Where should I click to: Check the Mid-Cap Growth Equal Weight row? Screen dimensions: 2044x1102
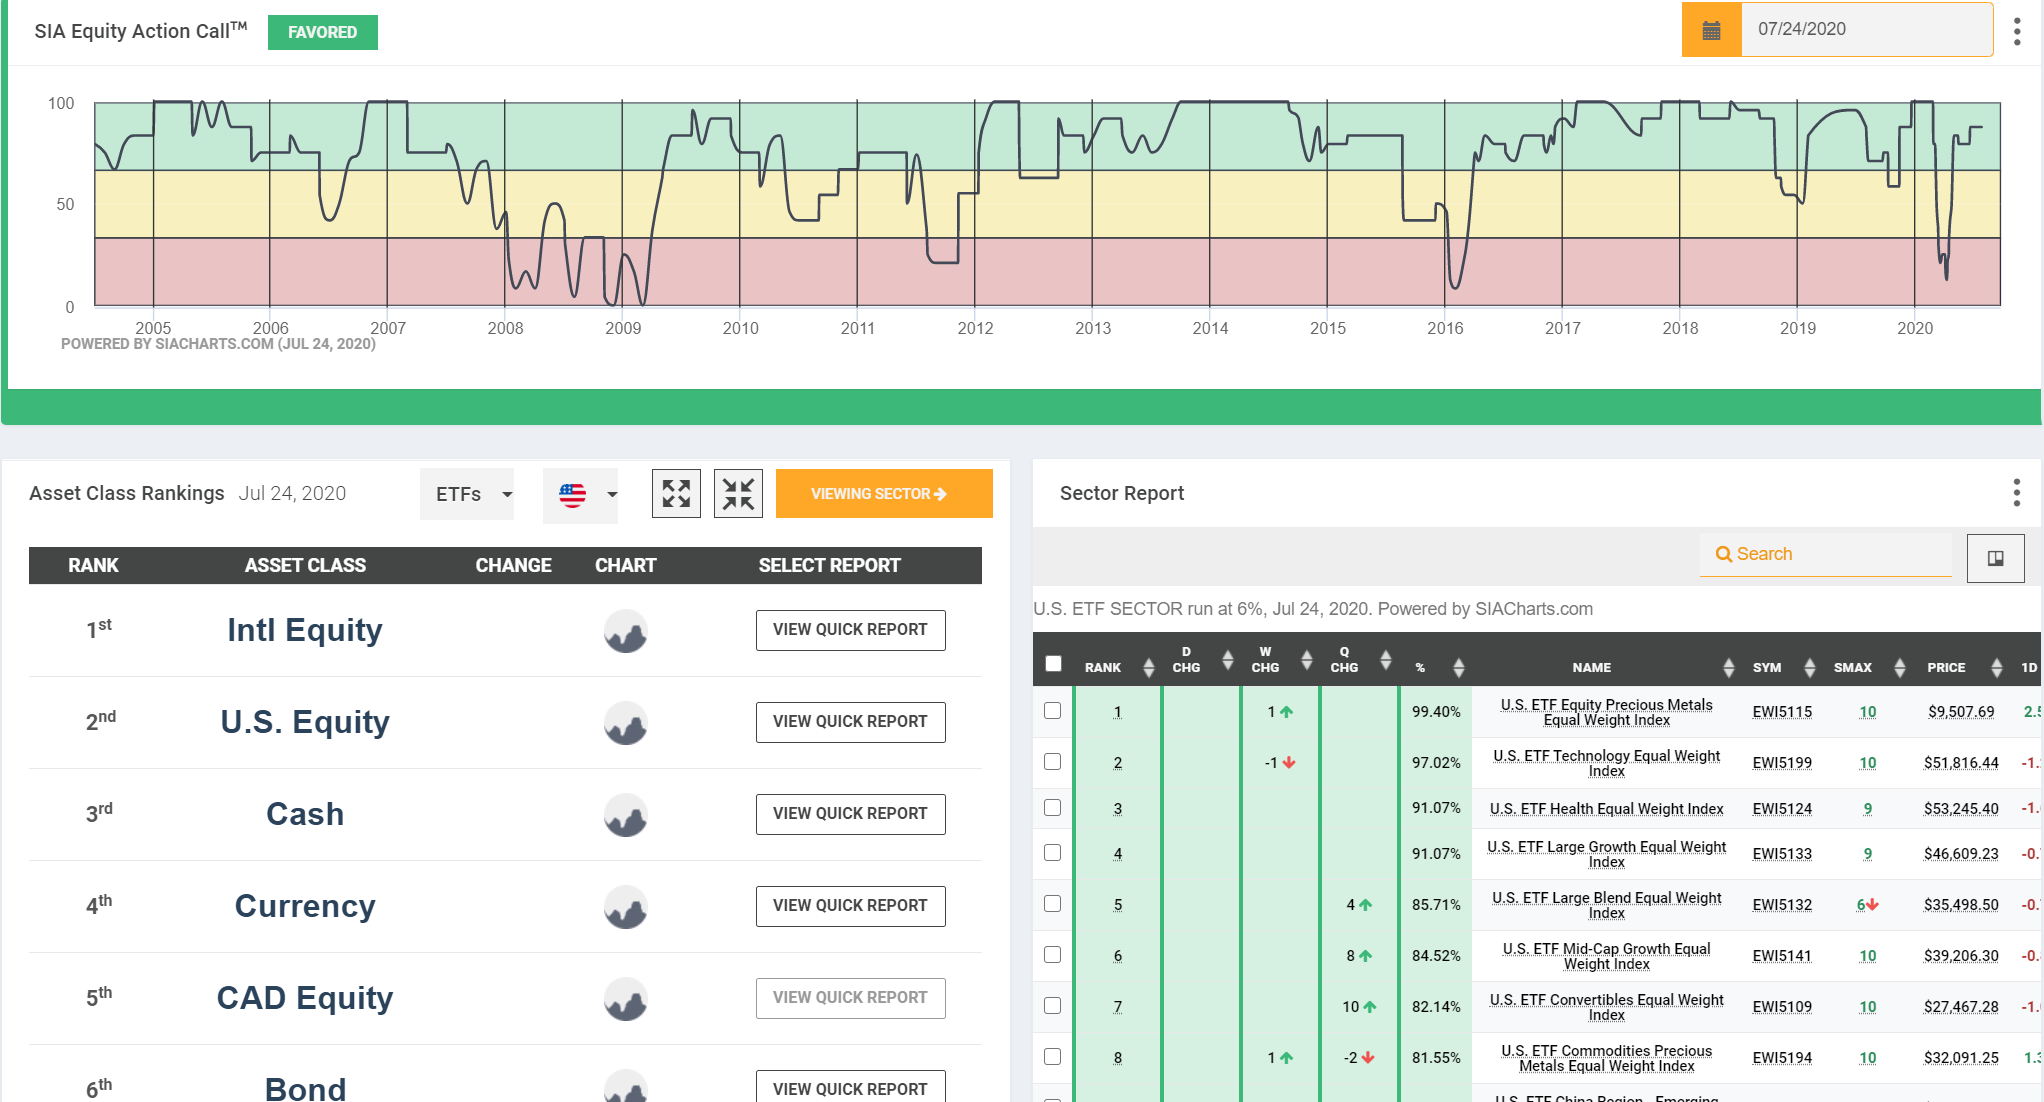(x=1052, y=954)
